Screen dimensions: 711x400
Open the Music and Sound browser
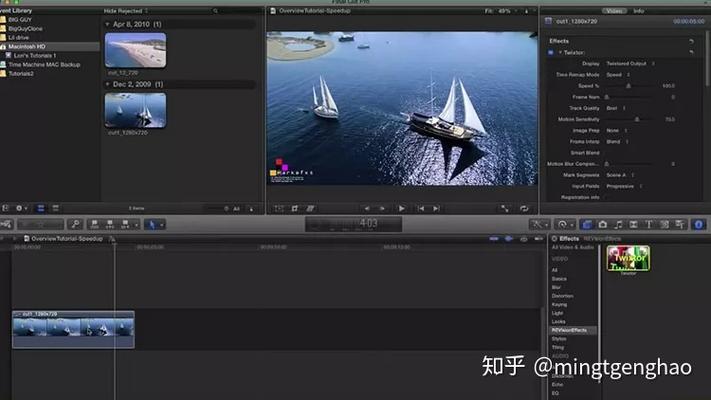(618, 224)
